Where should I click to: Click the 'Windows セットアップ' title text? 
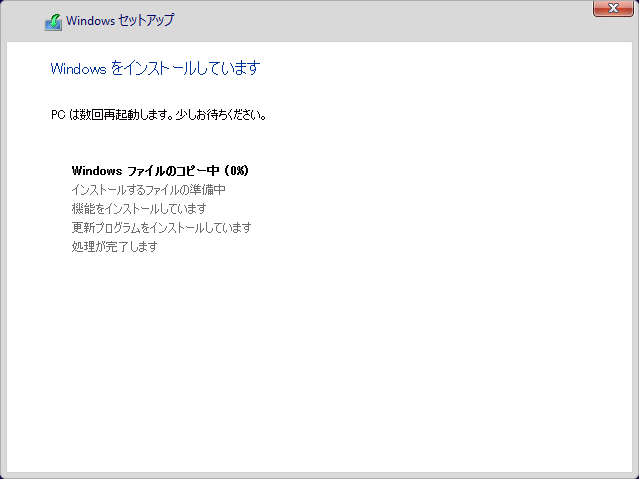point(120,20)
